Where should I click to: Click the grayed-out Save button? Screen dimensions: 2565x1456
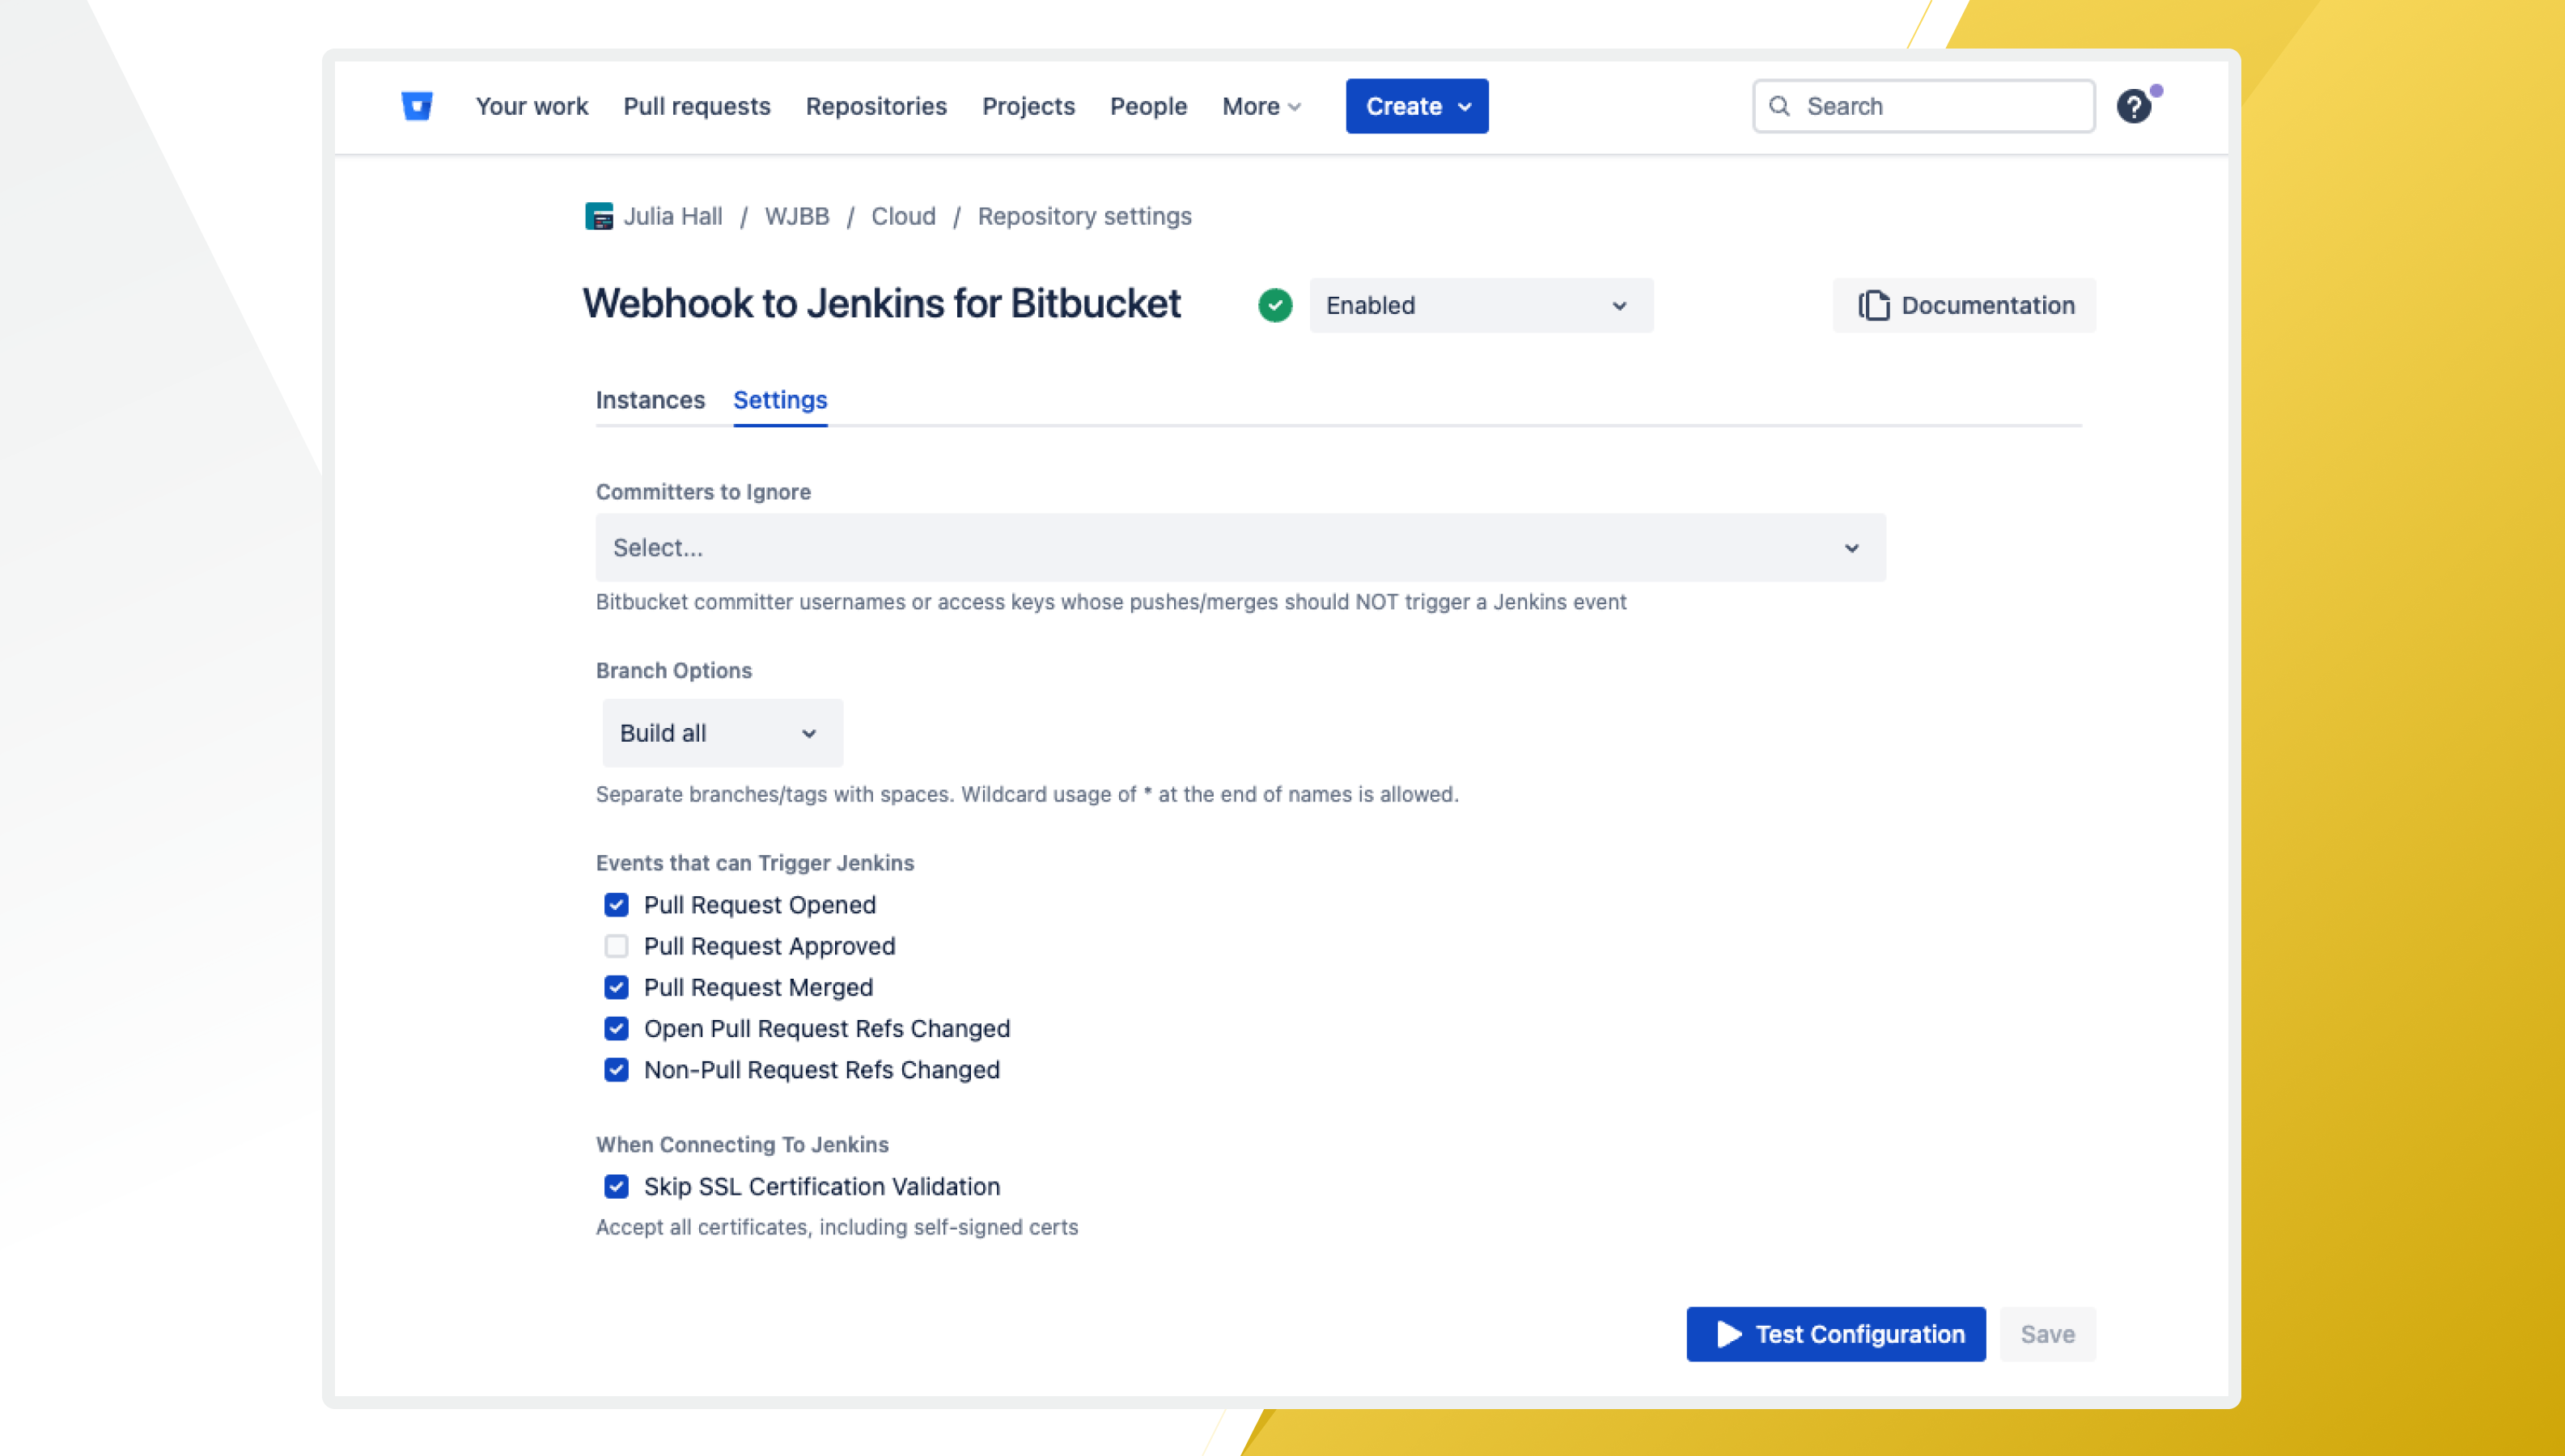pos(2047,1334)
